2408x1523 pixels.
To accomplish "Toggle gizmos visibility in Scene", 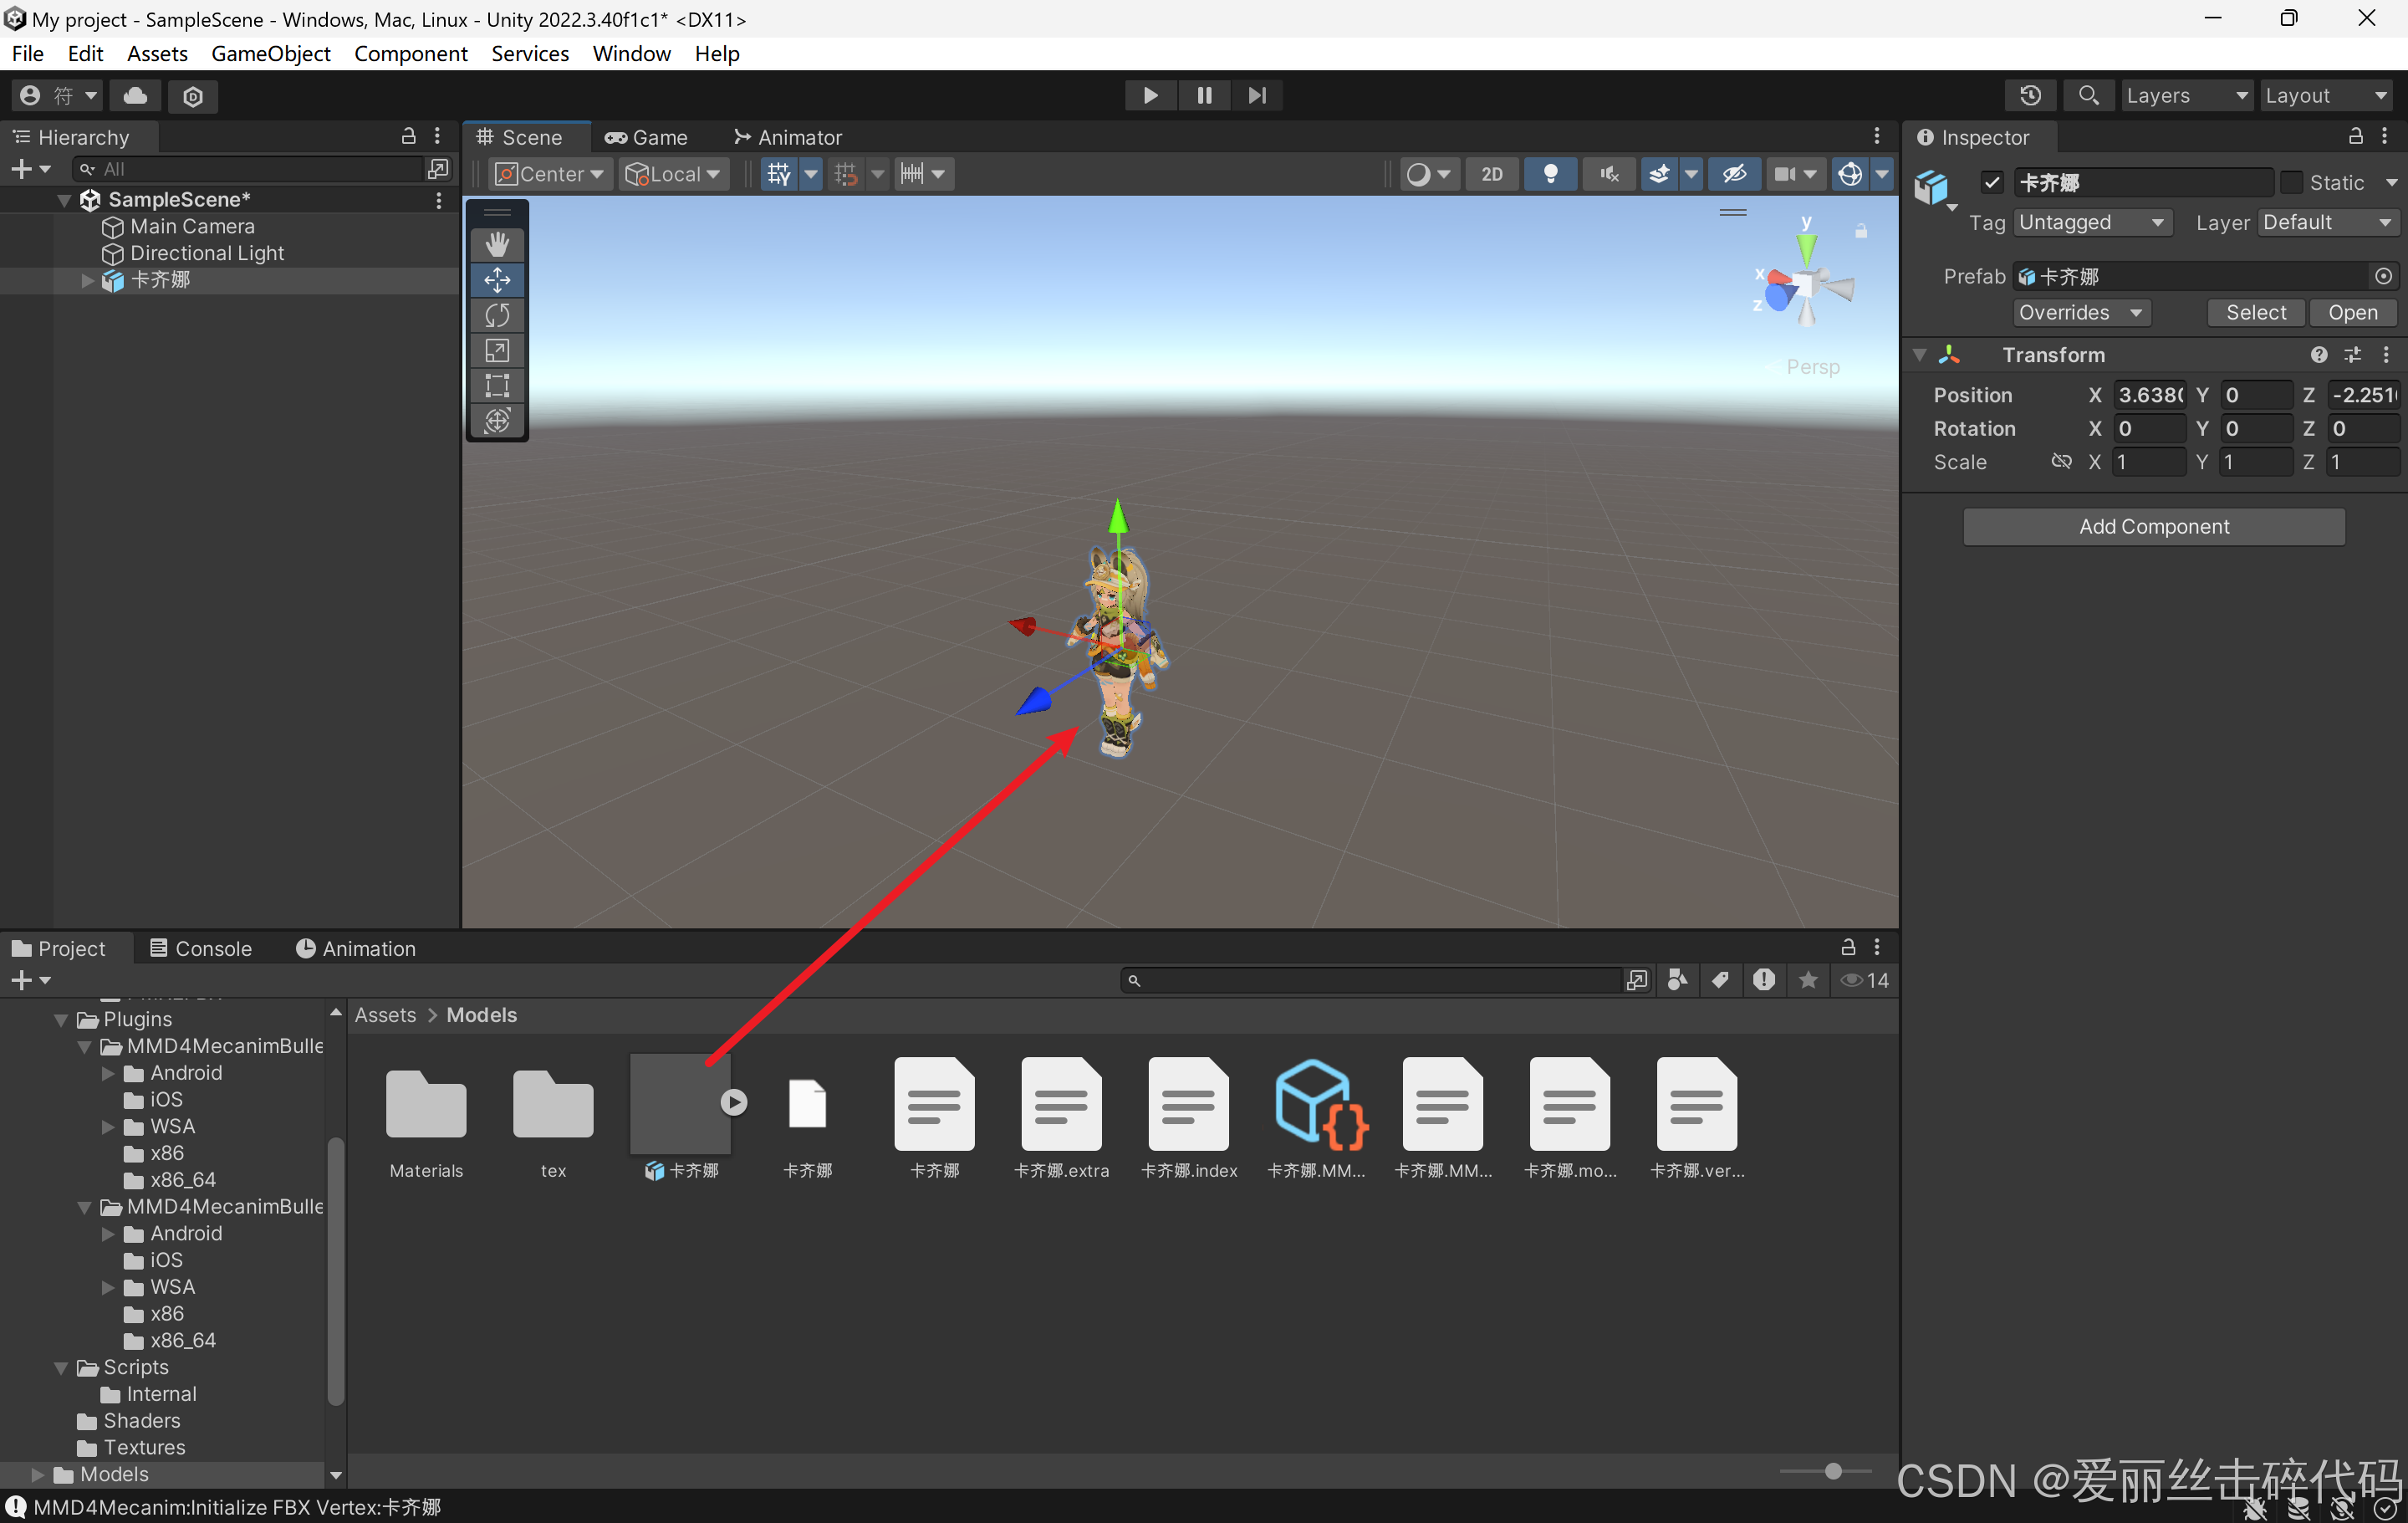I will (x=1850, y=174).
